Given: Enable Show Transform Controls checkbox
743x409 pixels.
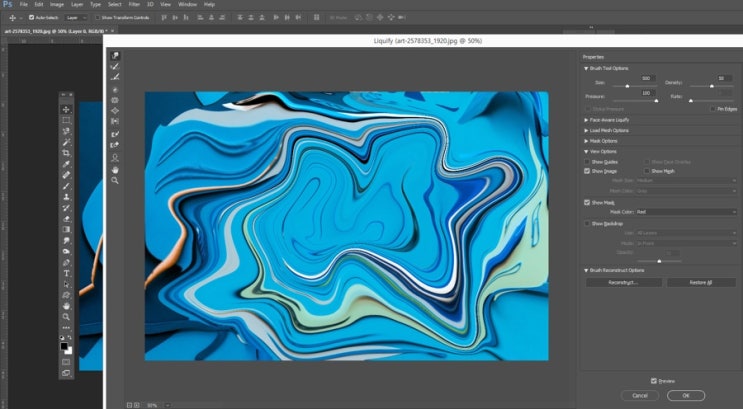Looking at the screenshot, I should click(98, 18).
